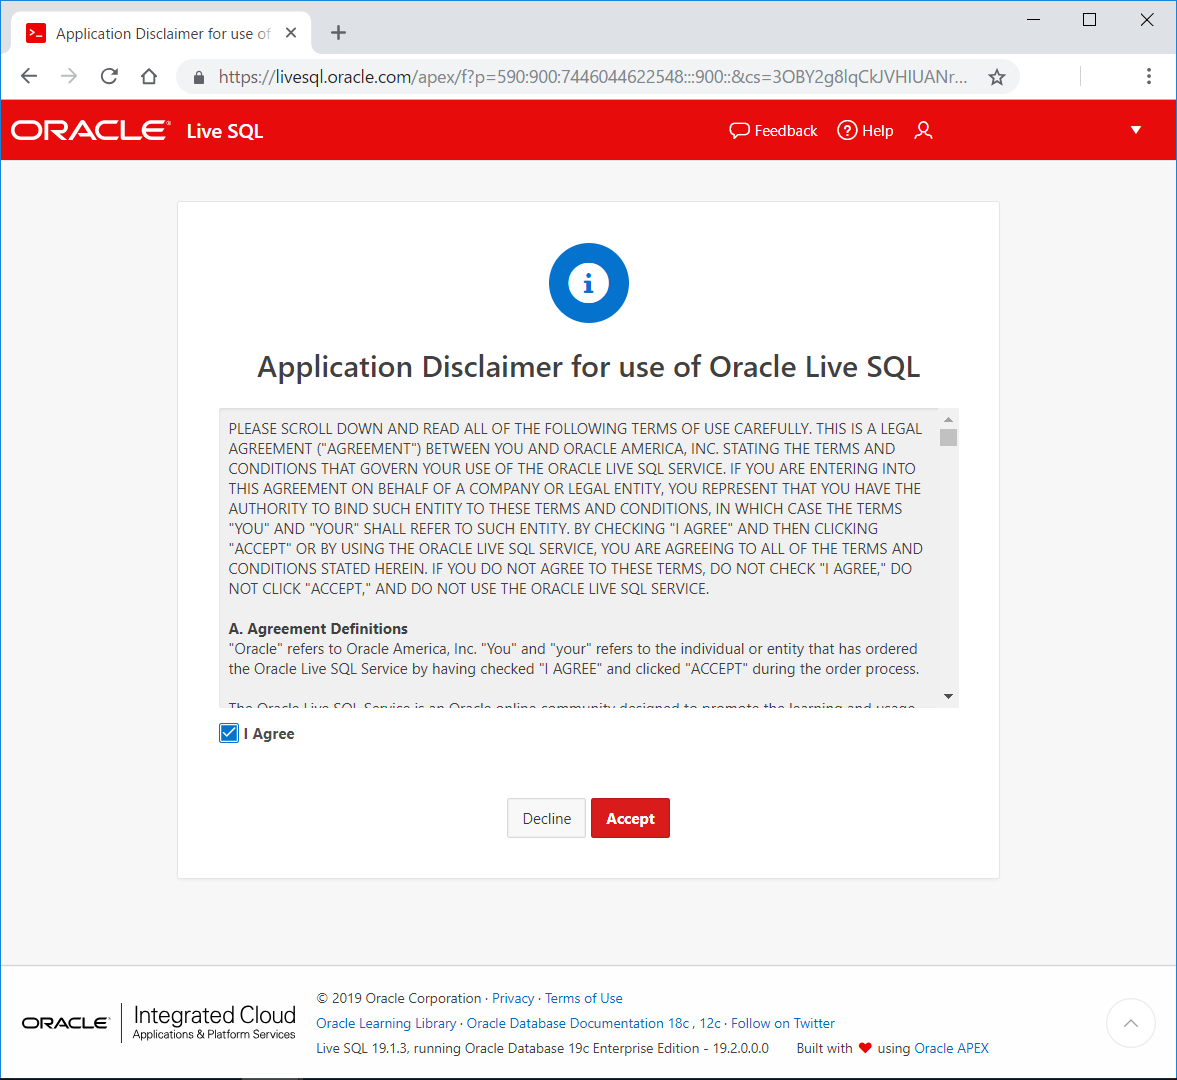Click the blue info icon above the disclaimer

pos(588,283)
